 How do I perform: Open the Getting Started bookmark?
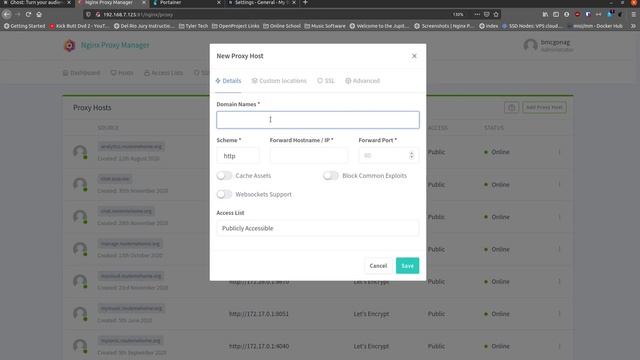tap(24, 26)
